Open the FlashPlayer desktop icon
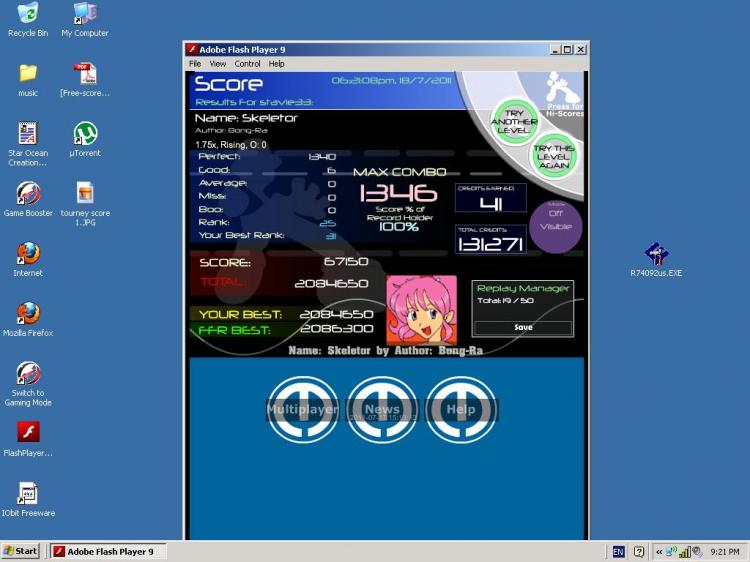The image size is (750, 562). [28, 440]
